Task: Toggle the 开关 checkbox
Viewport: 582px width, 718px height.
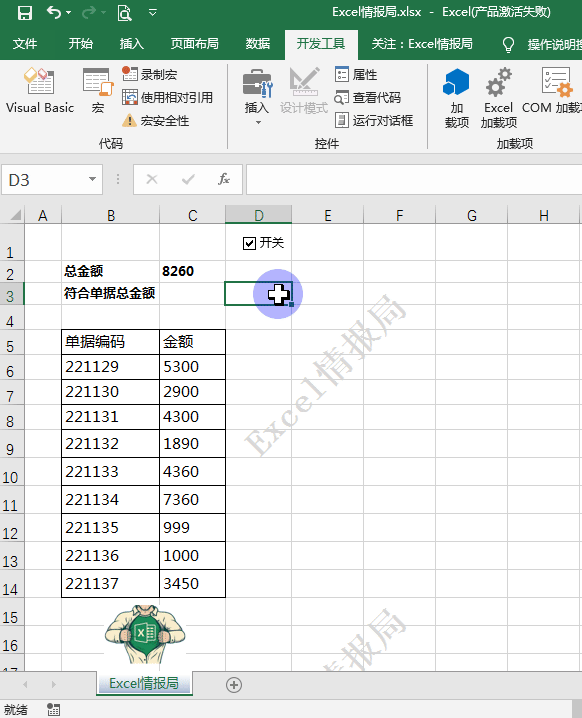Action: click(x=249, y=244)
